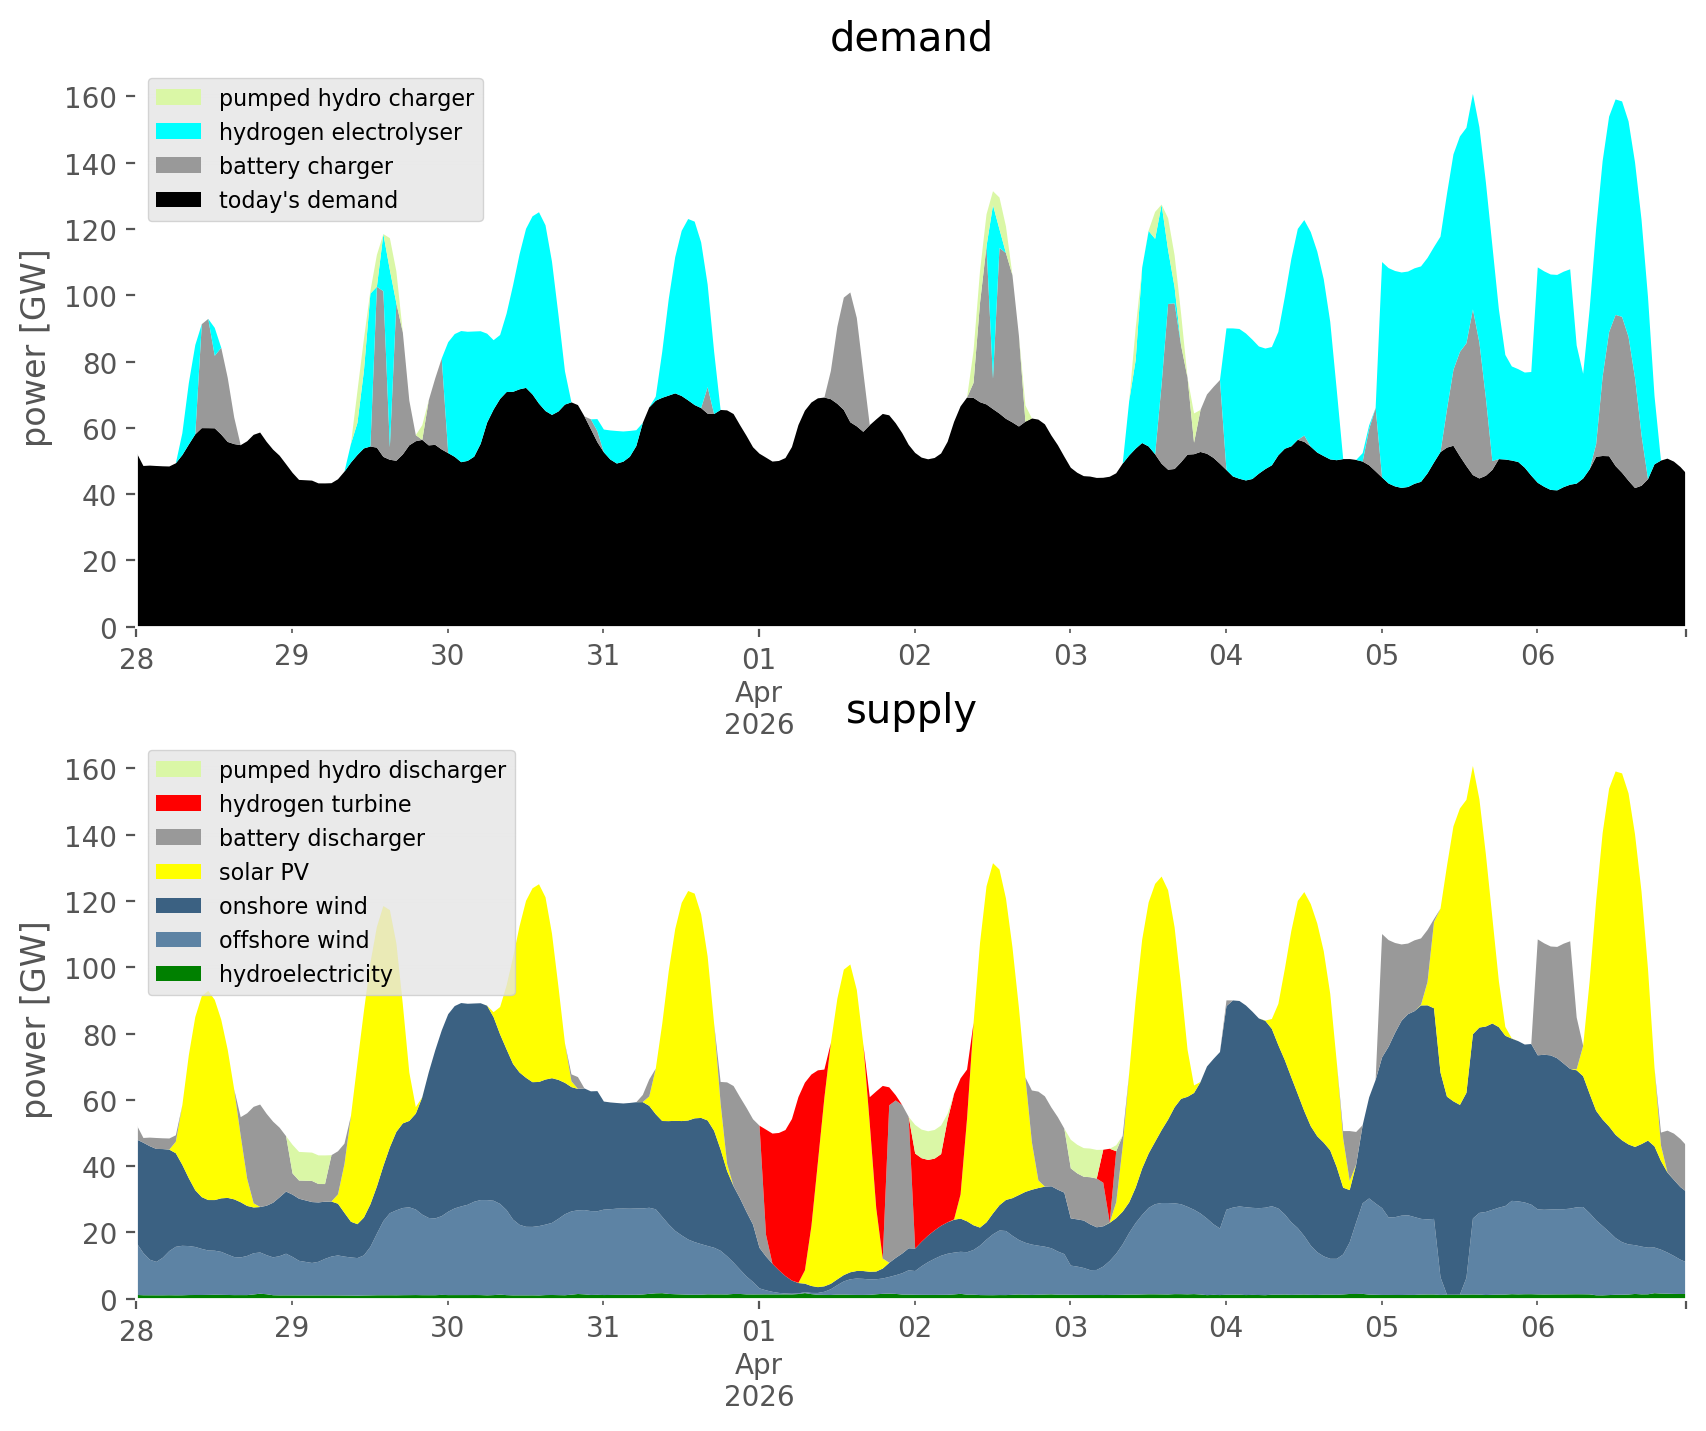Click the onshore wind legend swatch
Viewport: 1706px width, 1431px height.
(179, 906)
